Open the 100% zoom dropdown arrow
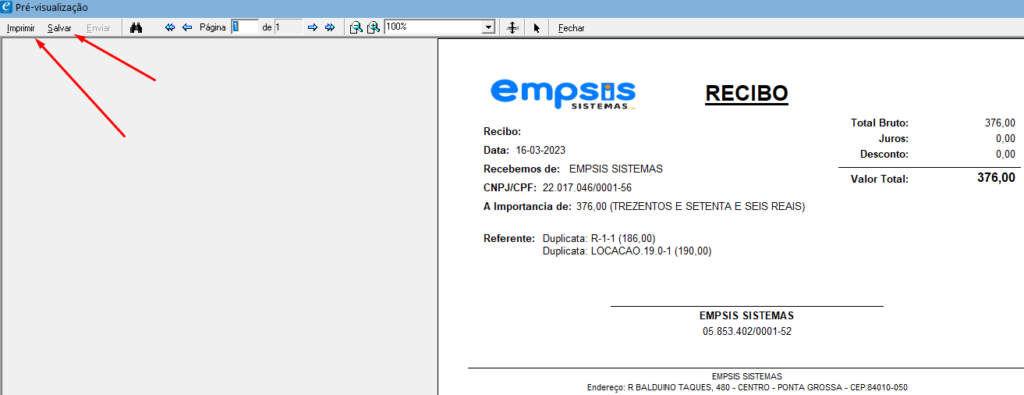Viewport: 1024px width, 395px height. click(x=488, y=27)
